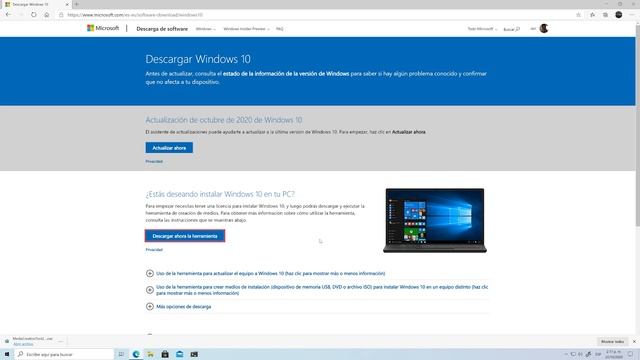Open a new tab with the plus button
Image resolution: width=640 pixels, height=360 pixels.
(76, 4)
